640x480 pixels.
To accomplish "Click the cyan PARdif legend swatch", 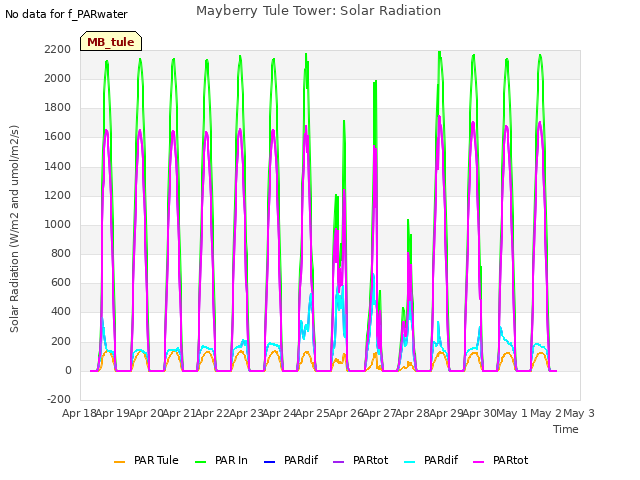I will click(409, 462).
